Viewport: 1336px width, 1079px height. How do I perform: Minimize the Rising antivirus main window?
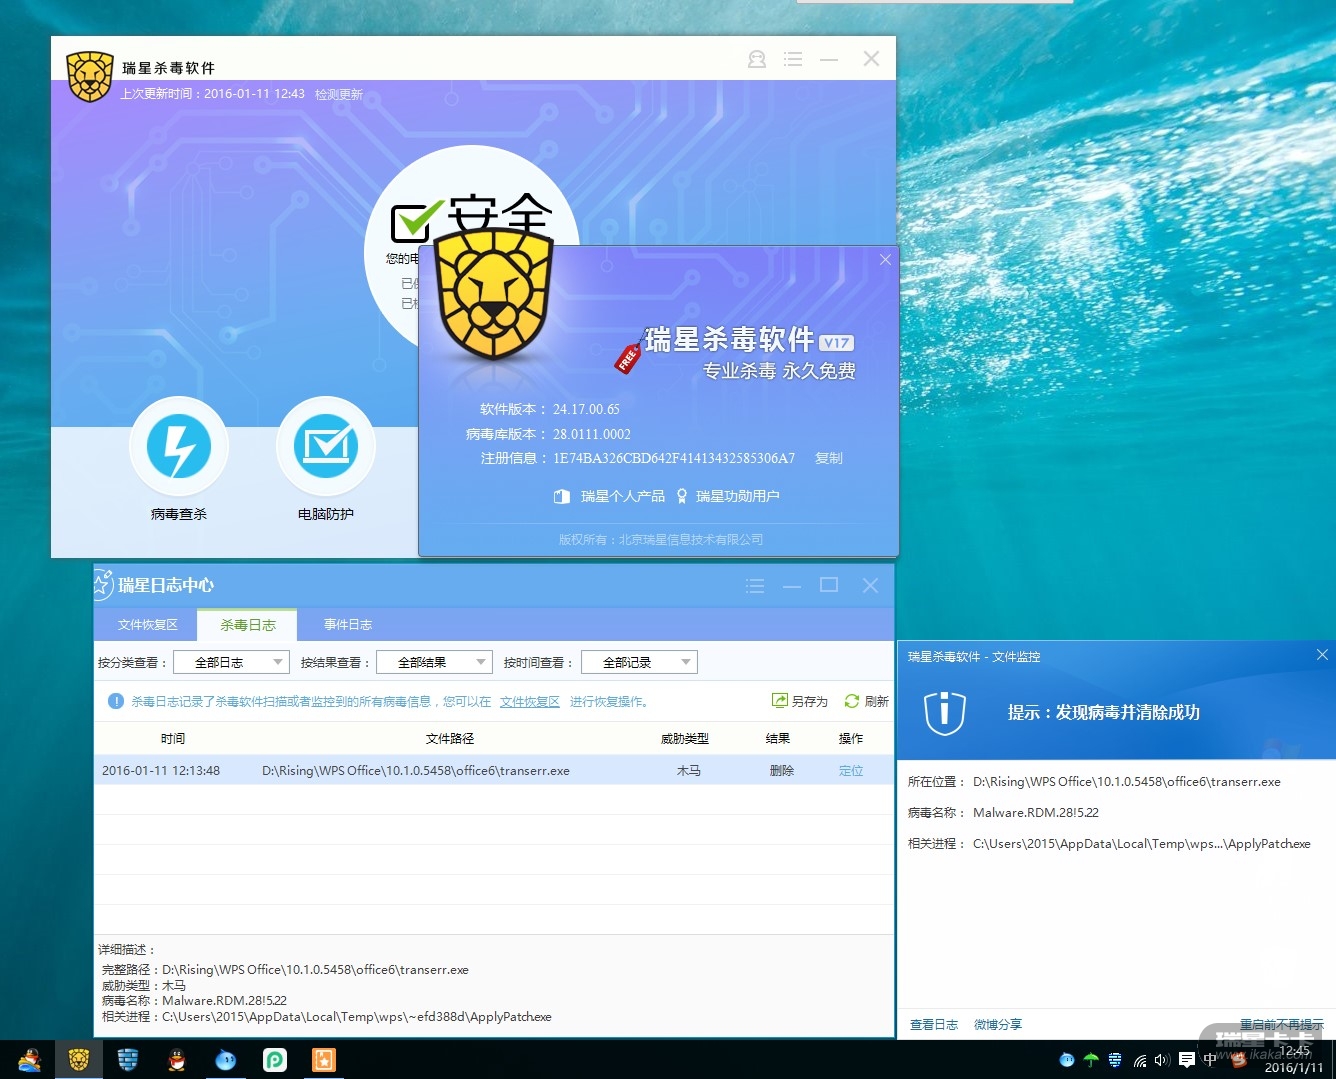point(829,60)
